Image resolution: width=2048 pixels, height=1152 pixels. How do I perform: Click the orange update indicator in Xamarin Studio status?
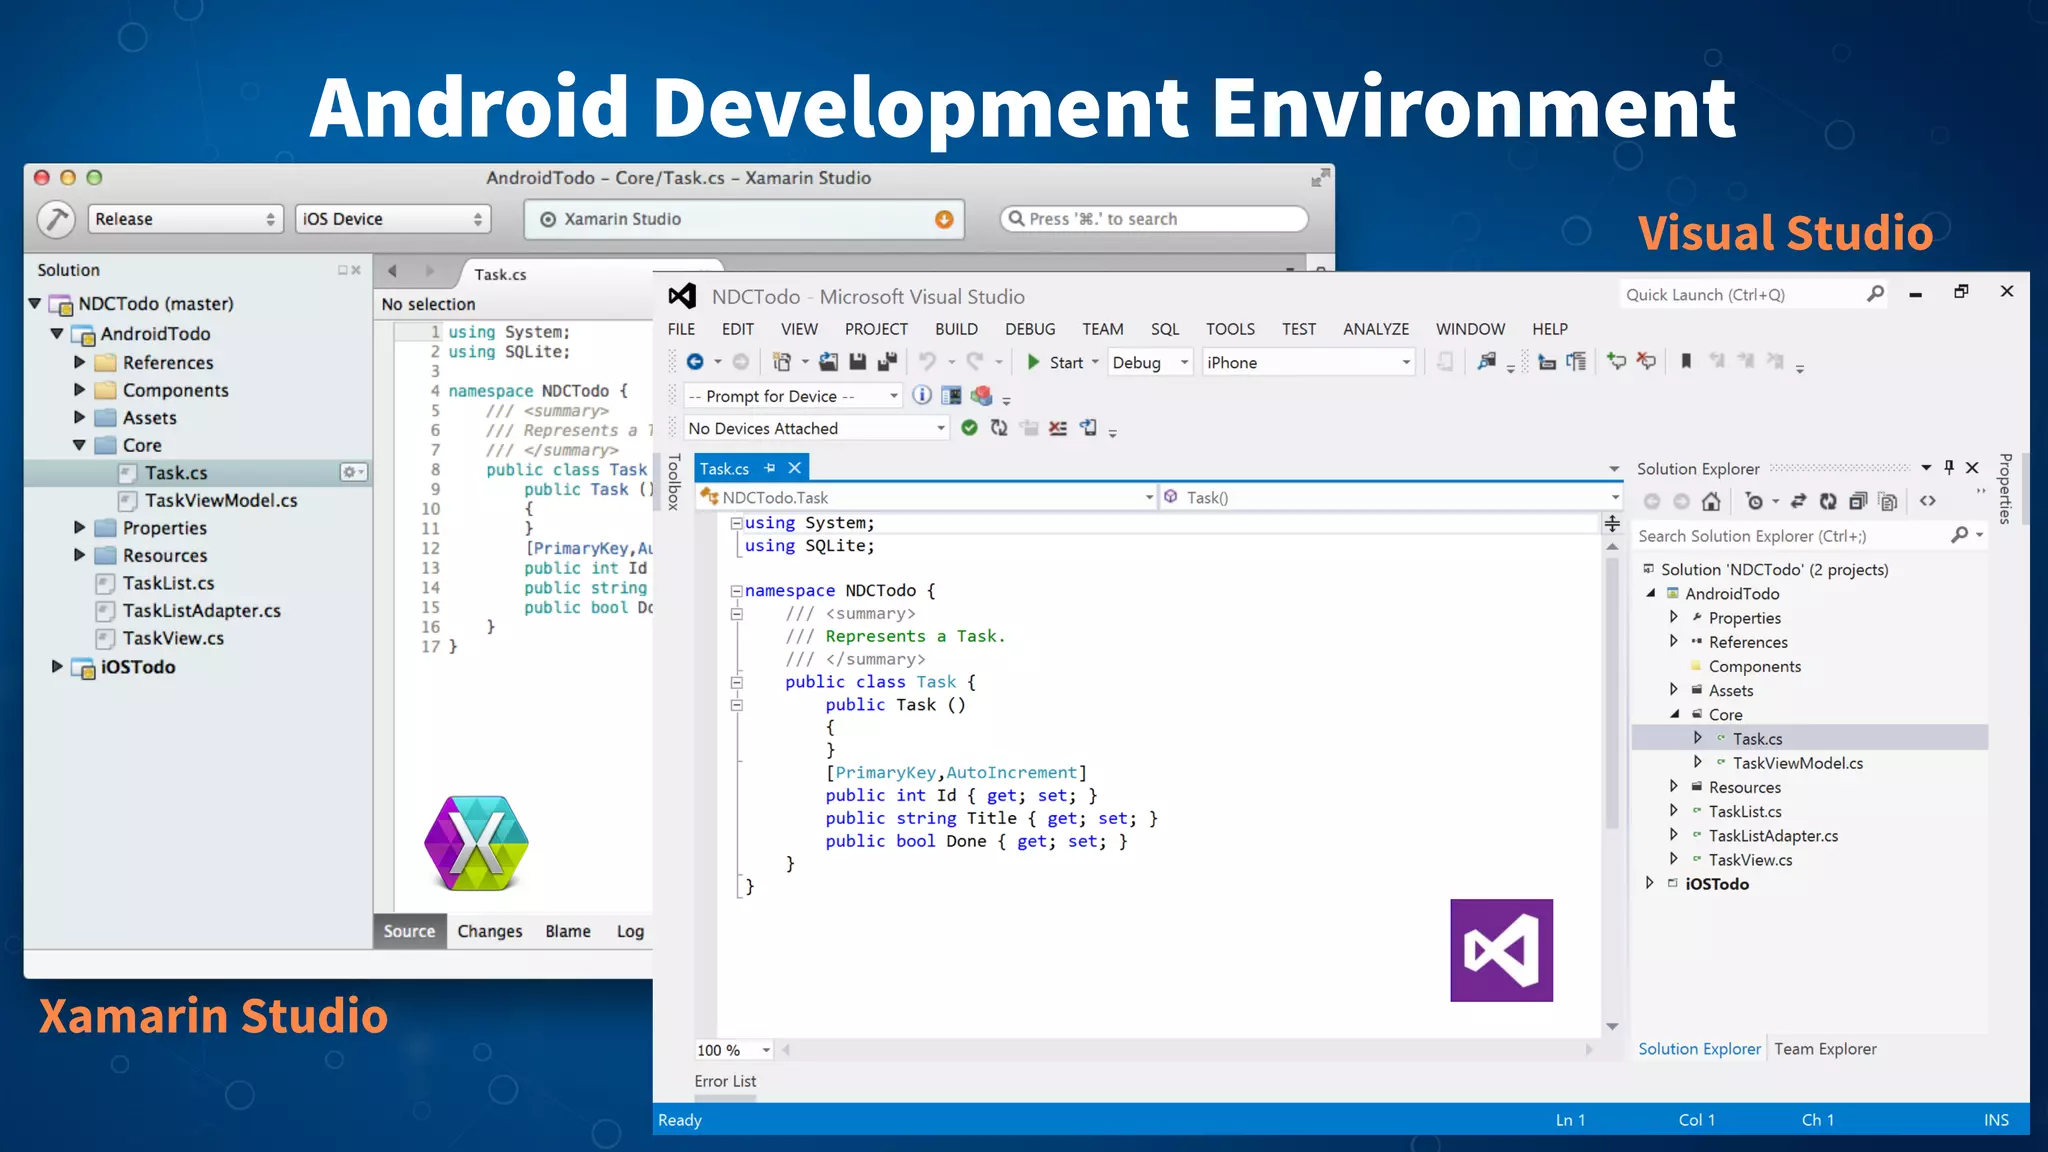944,220
